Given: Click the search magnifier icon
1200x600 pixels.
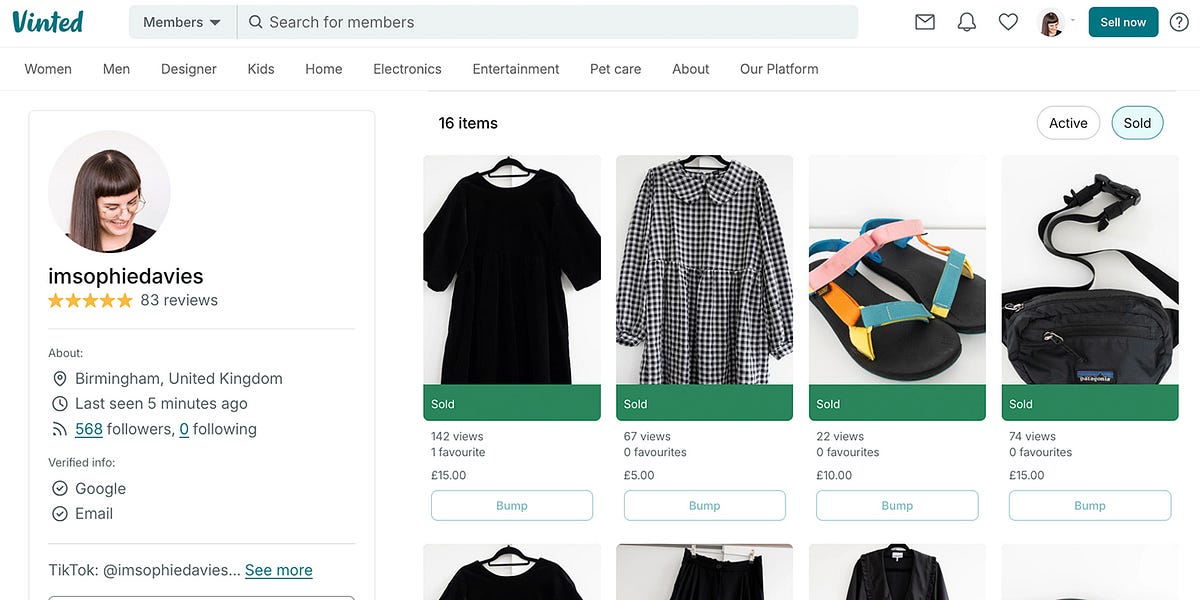Looking at the screenshot, I should pyautogui.click(x=255, y=21).
